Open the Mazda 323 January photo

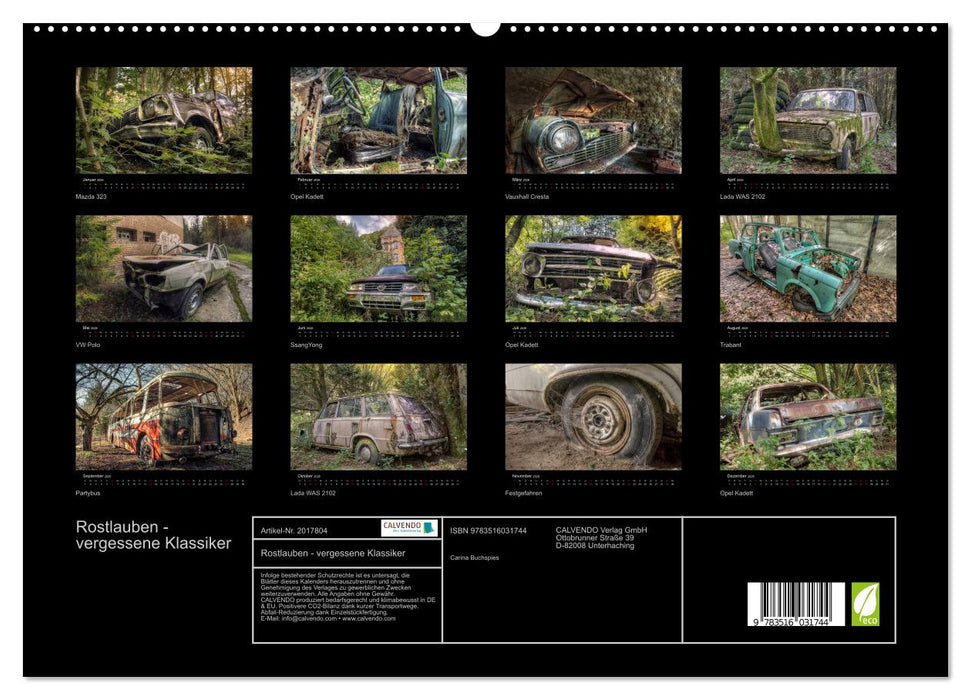pyautogui.click(x=164, y=121)
